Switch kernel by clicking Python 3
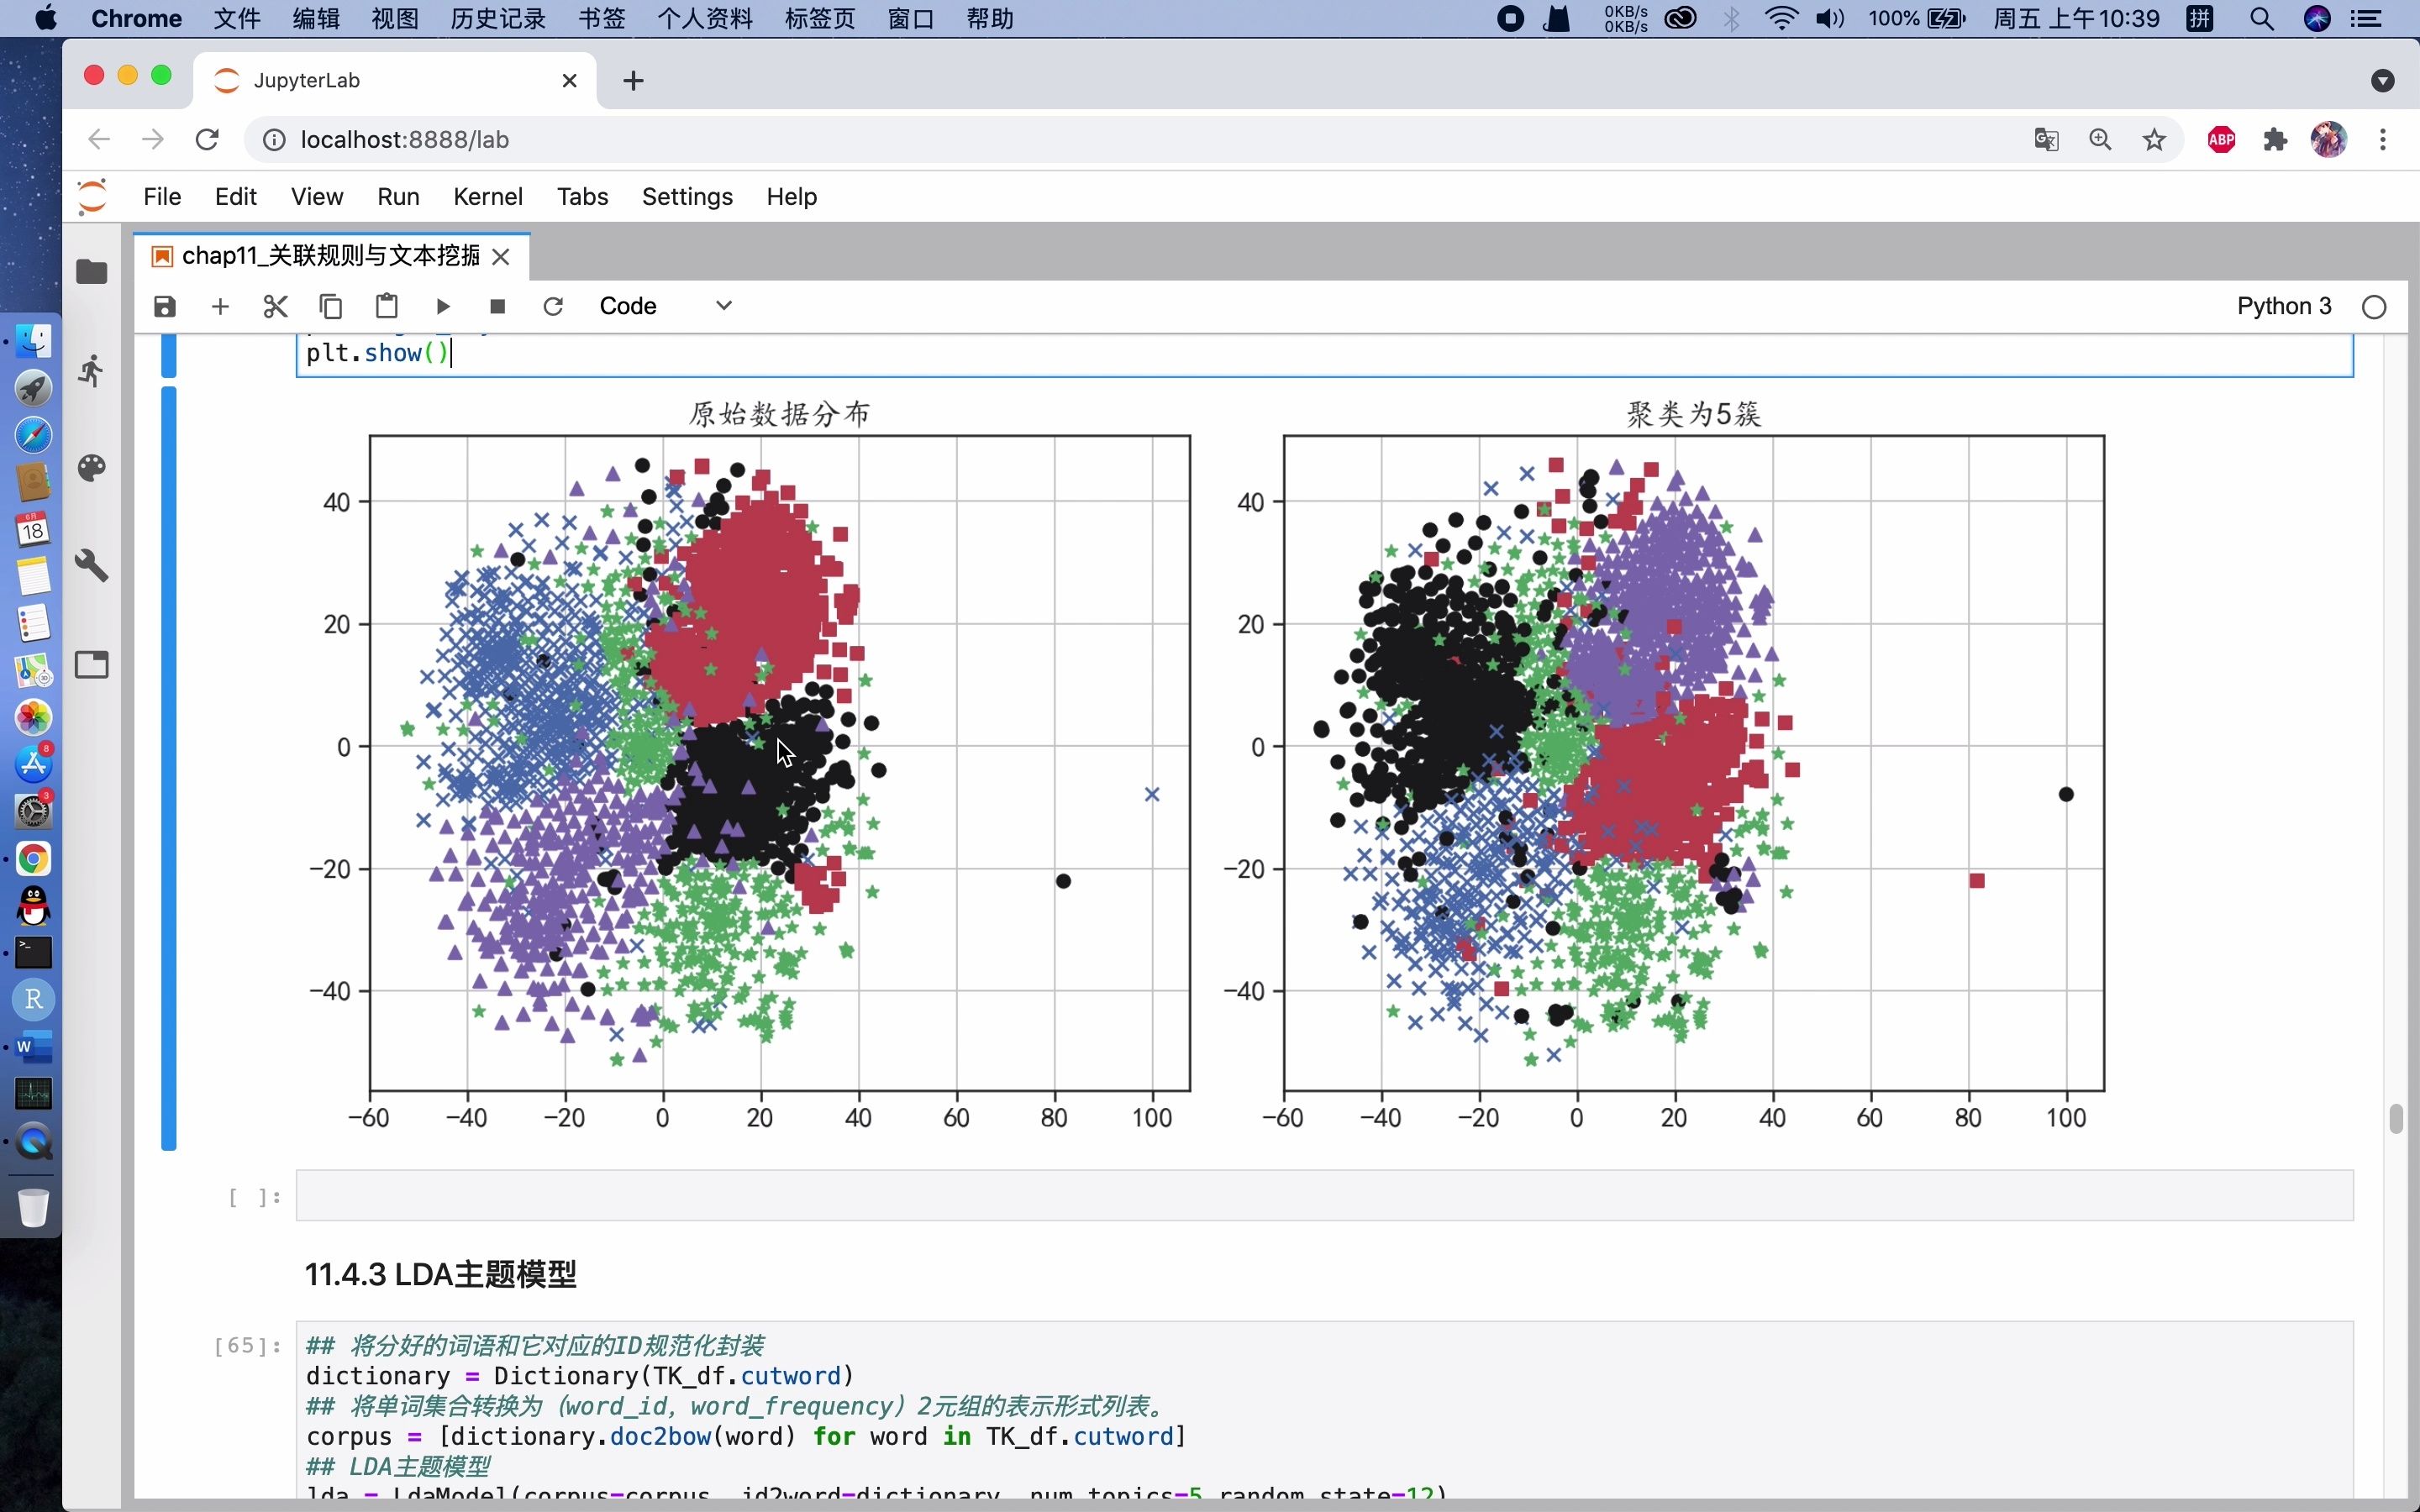The height and width of the screenshot is (1512, 2420). point(2283,306)
